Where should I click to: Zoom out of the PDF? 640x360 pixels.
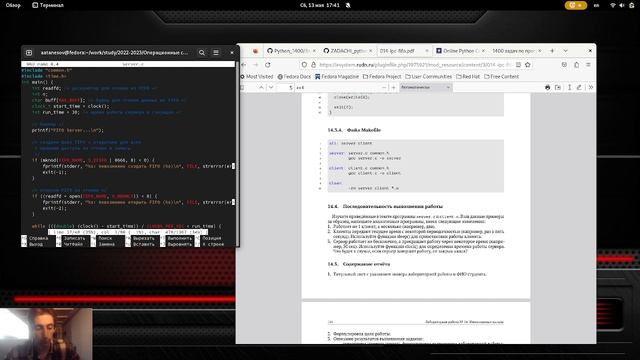[x=384, y=87]
